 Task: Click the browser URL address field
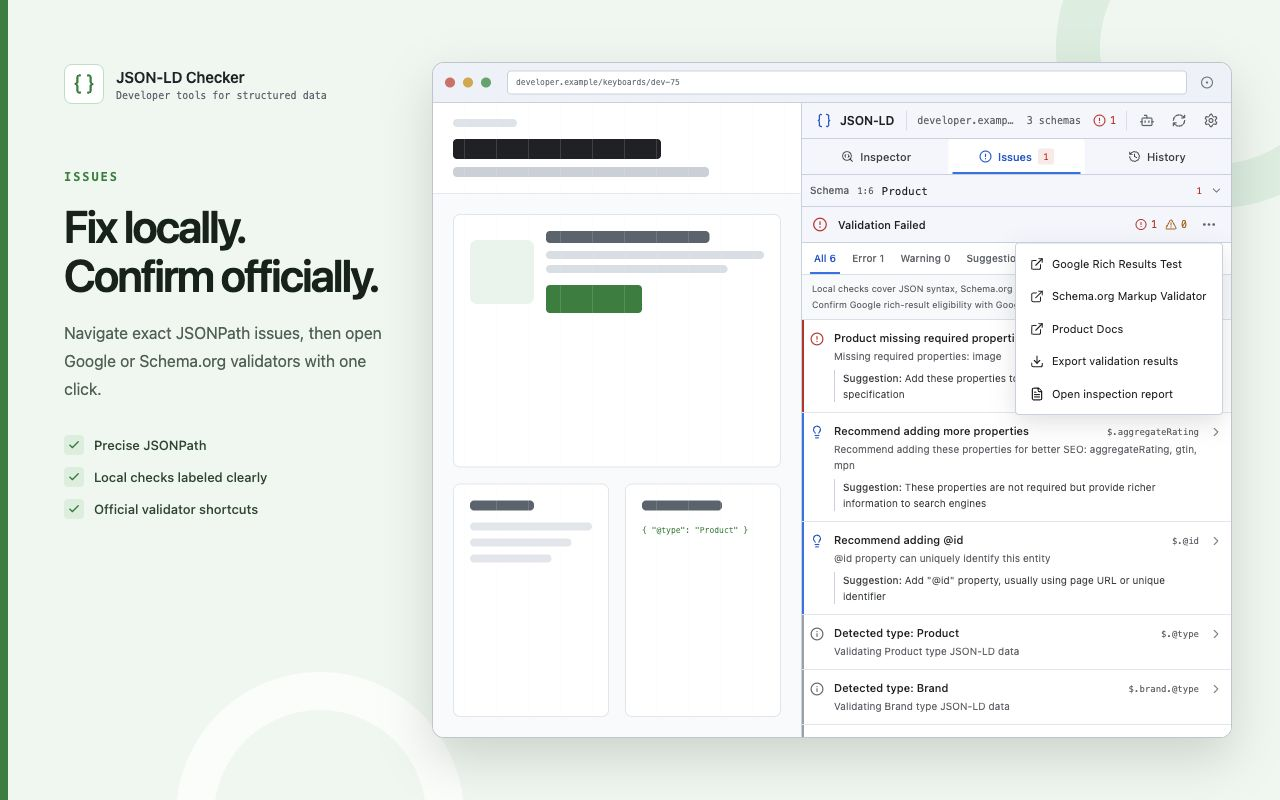coord(847,82)
